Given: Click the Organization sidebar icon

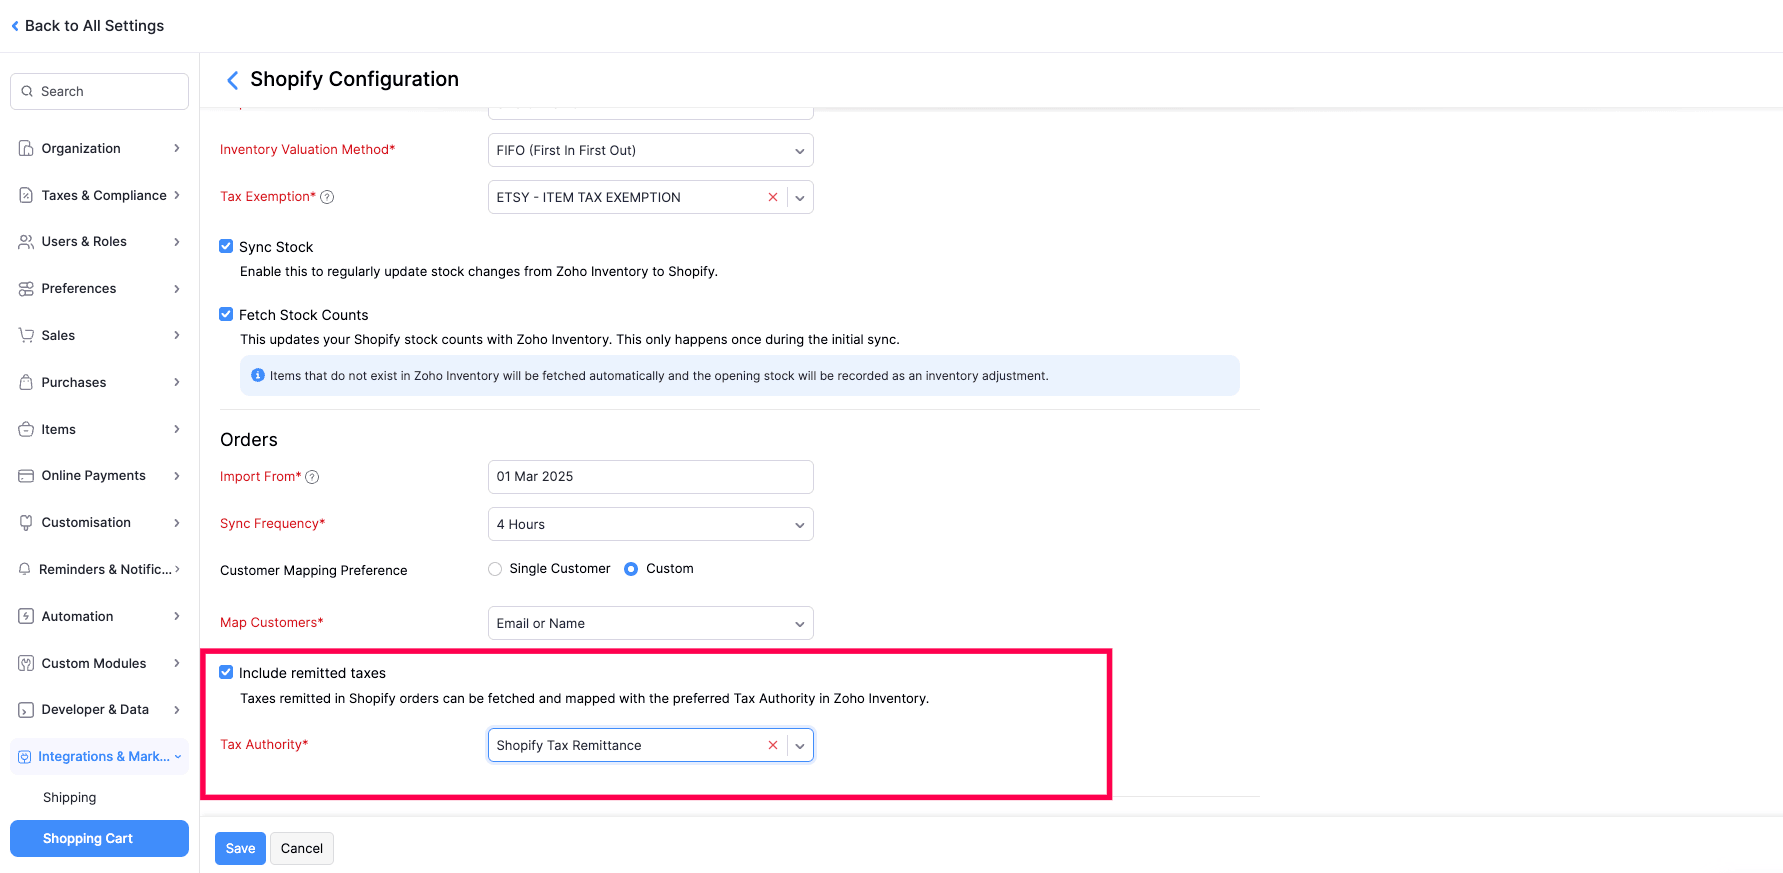Looking at the screenshot, I should coord(26,149).
